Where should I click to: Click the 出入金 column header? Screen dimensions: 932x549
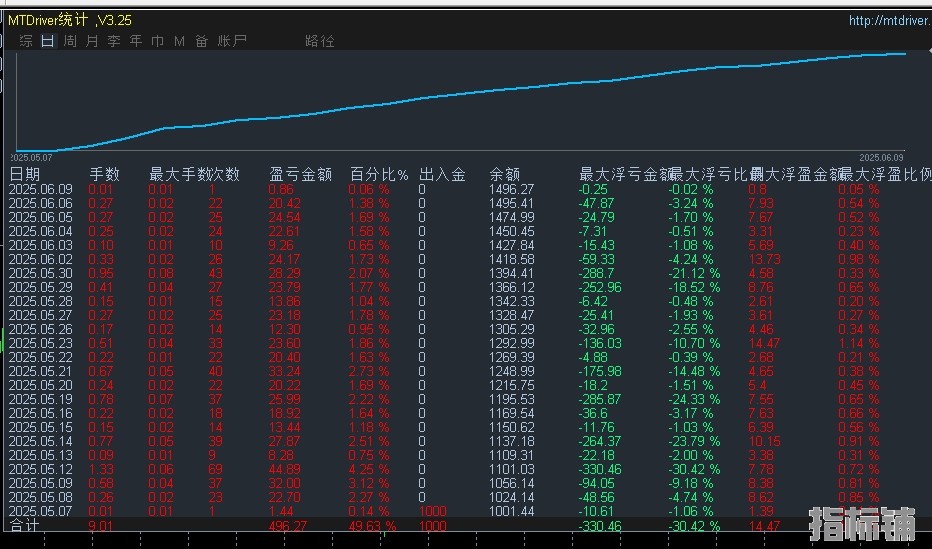point(442,174)
